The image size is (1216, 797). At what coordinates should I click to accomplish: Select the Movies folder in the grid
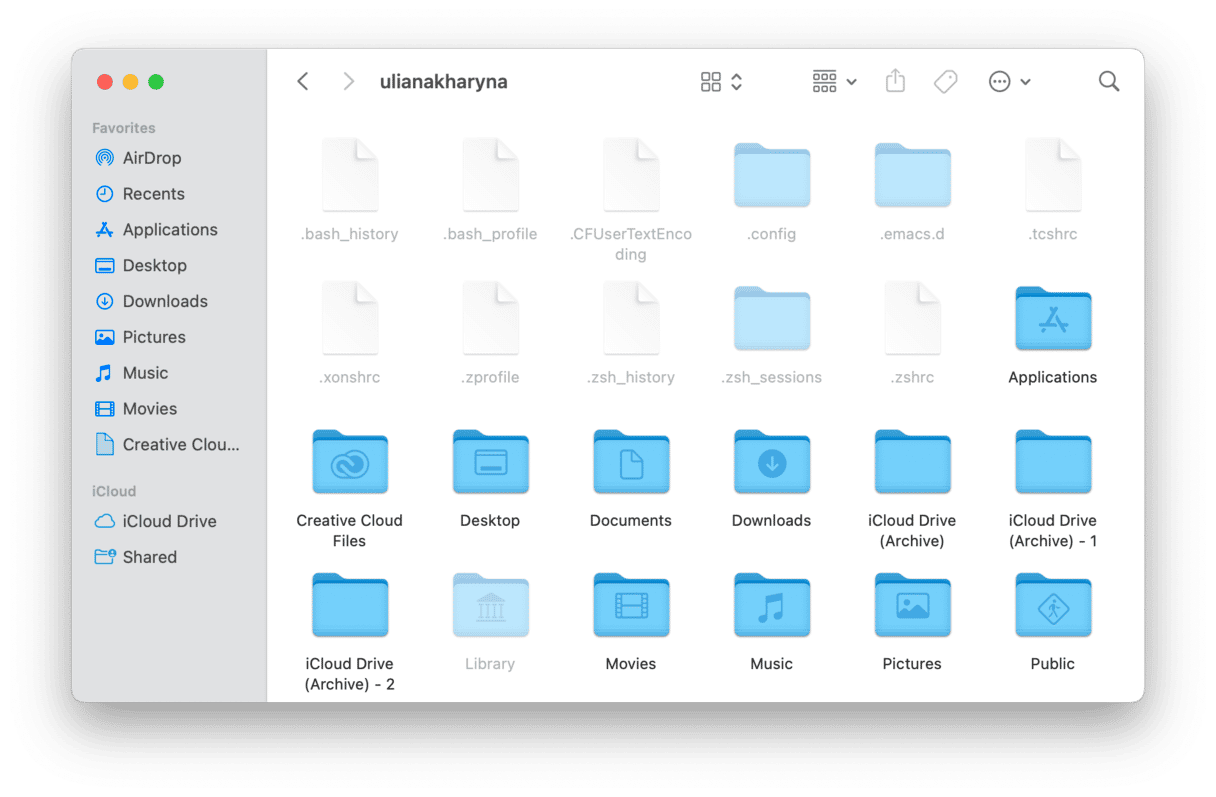click(631, 605)
